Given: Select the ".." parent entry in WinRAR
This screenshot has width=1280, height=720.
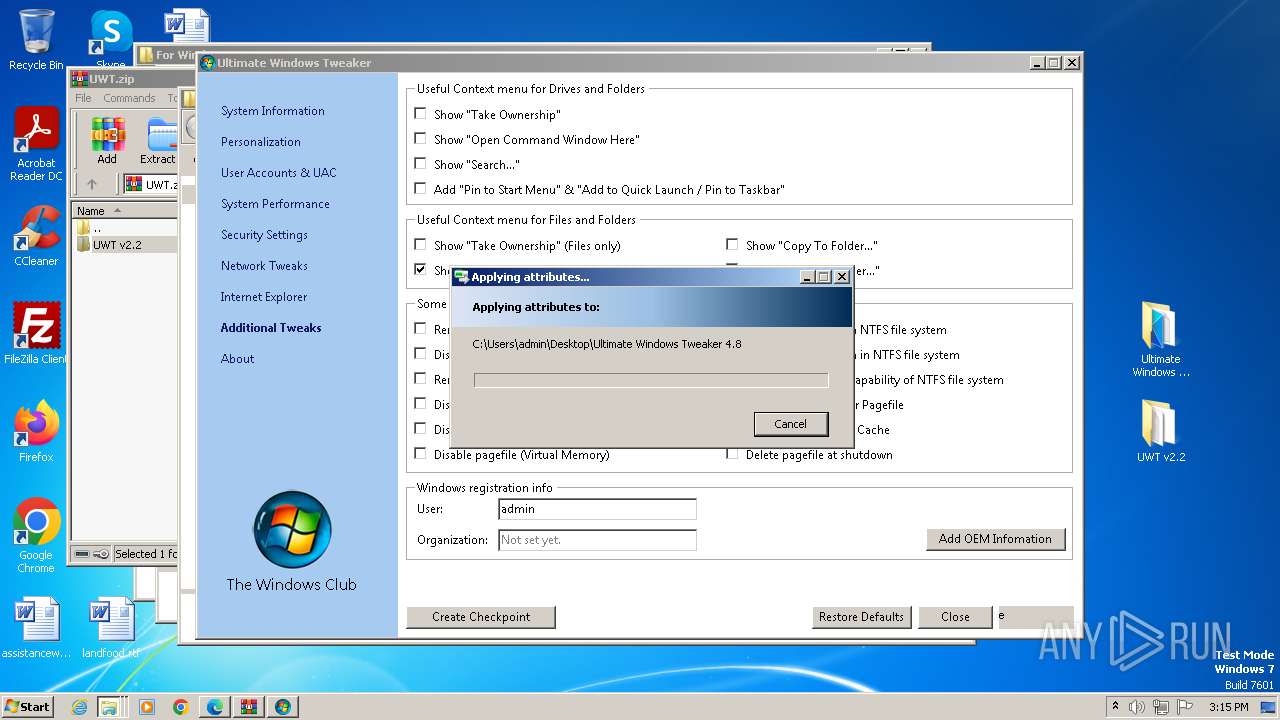Looking at the screenshot, I should tap(96, 228).
